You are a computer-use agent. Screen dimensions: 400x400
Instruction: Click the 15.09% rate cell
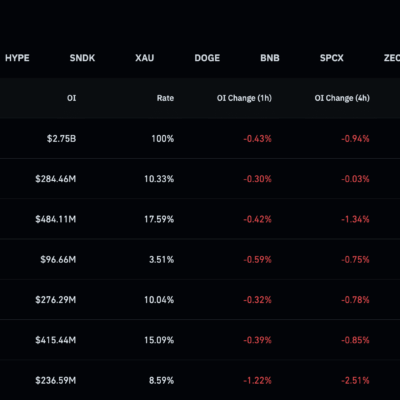[159, 340]
